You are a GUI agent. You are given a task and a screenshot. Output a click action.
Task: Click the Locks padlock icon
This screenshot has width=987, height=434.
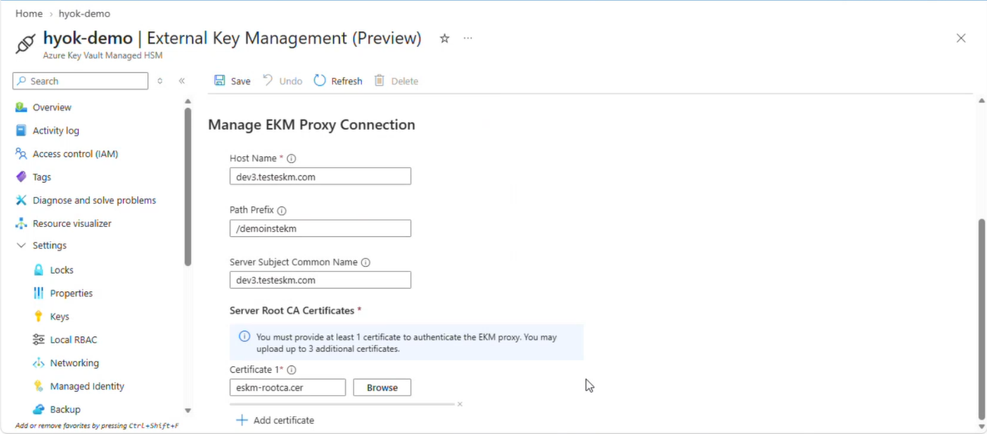[38, 270]
